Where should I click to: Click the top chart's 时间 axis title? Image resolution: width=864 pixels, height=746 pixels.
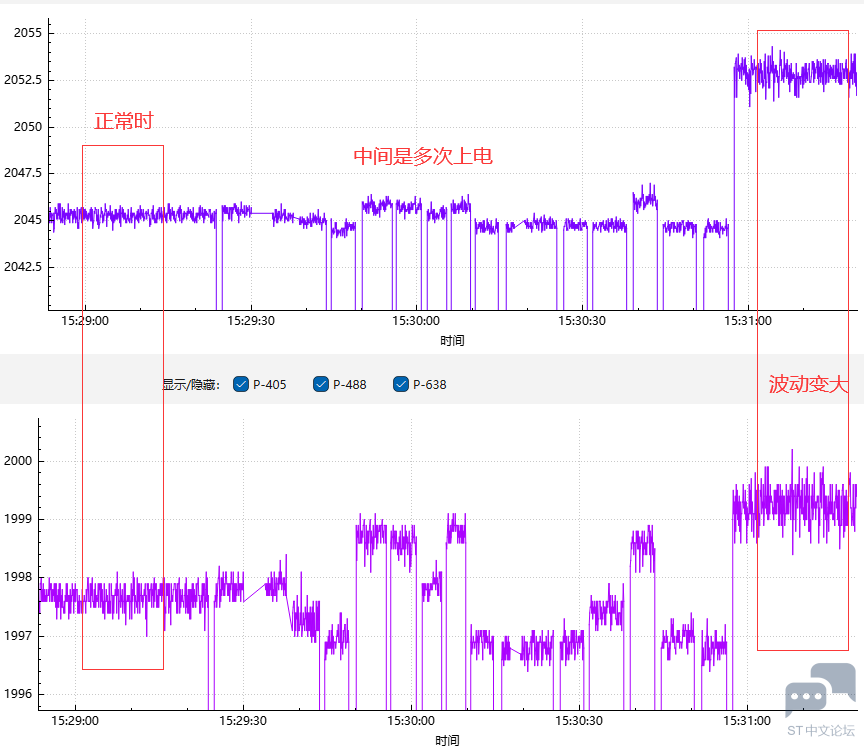coord(452,340)
